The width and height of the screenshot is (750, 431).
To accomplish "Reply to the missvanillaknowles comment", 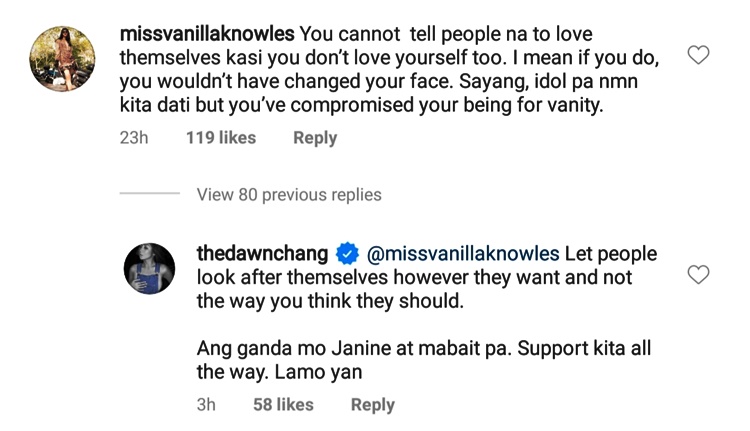I will click(x=315, y=138).
